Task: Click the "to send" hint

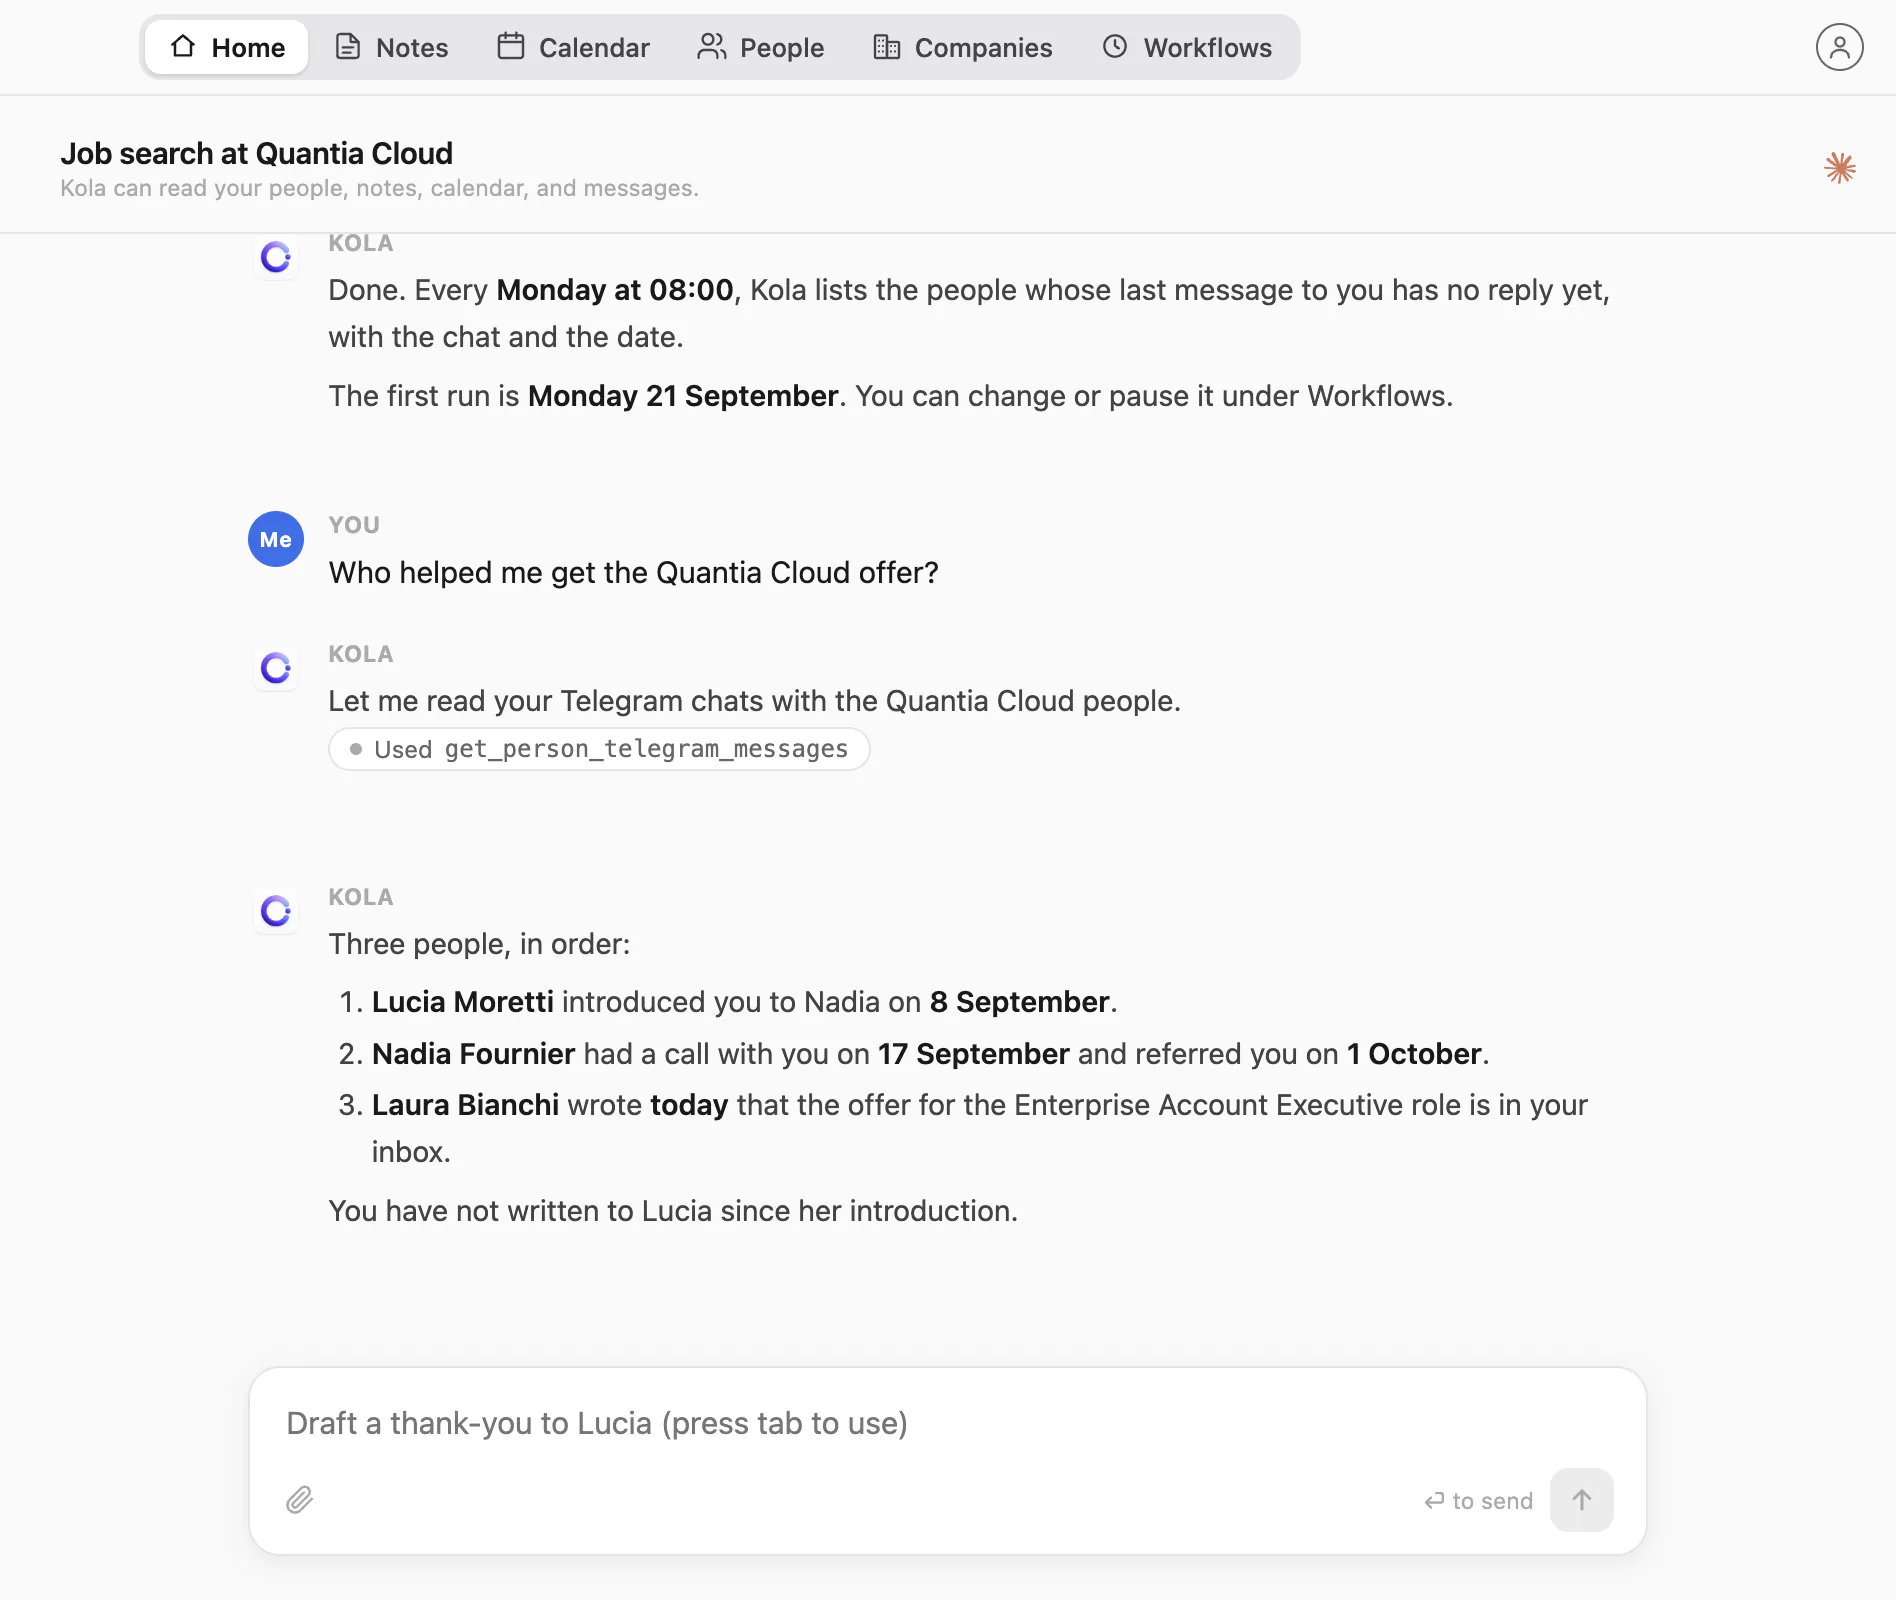Action: [1478, 1501]
